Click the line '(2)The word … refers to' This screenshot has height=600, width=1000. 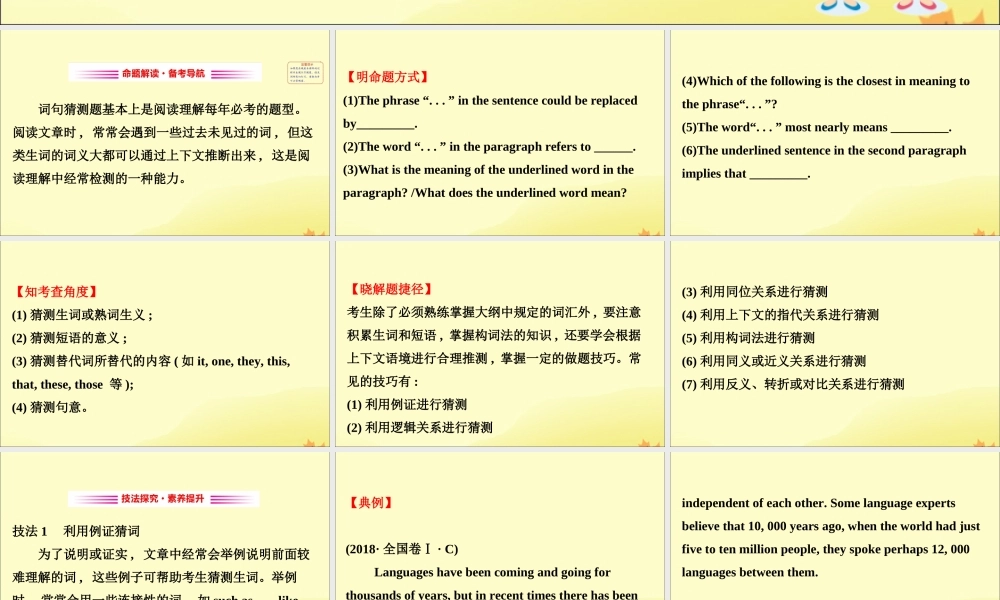click(489, 147)
